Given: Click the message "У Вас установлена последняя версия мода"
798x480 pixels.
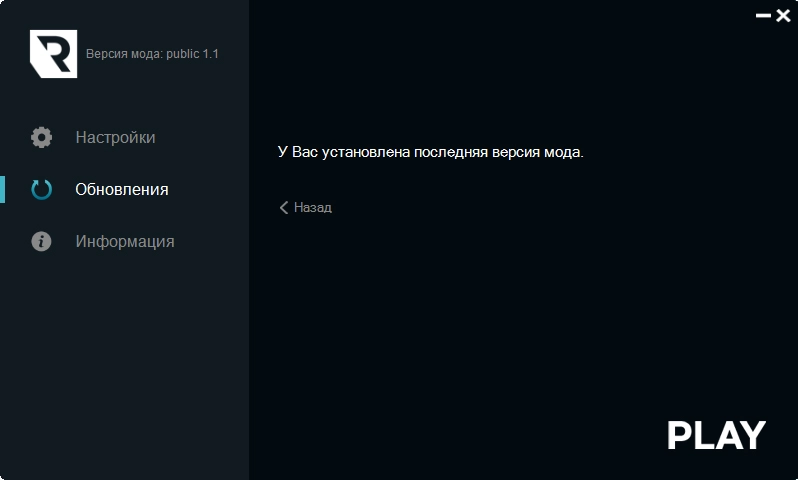Looking at the screenshot, I should point(430,152).
